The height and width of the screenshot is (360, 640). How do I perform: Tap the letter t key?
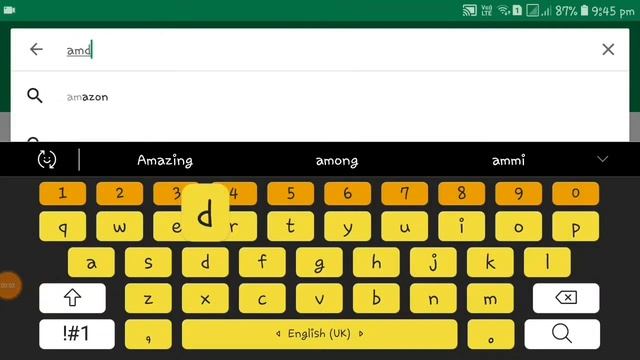coord(291,226)
